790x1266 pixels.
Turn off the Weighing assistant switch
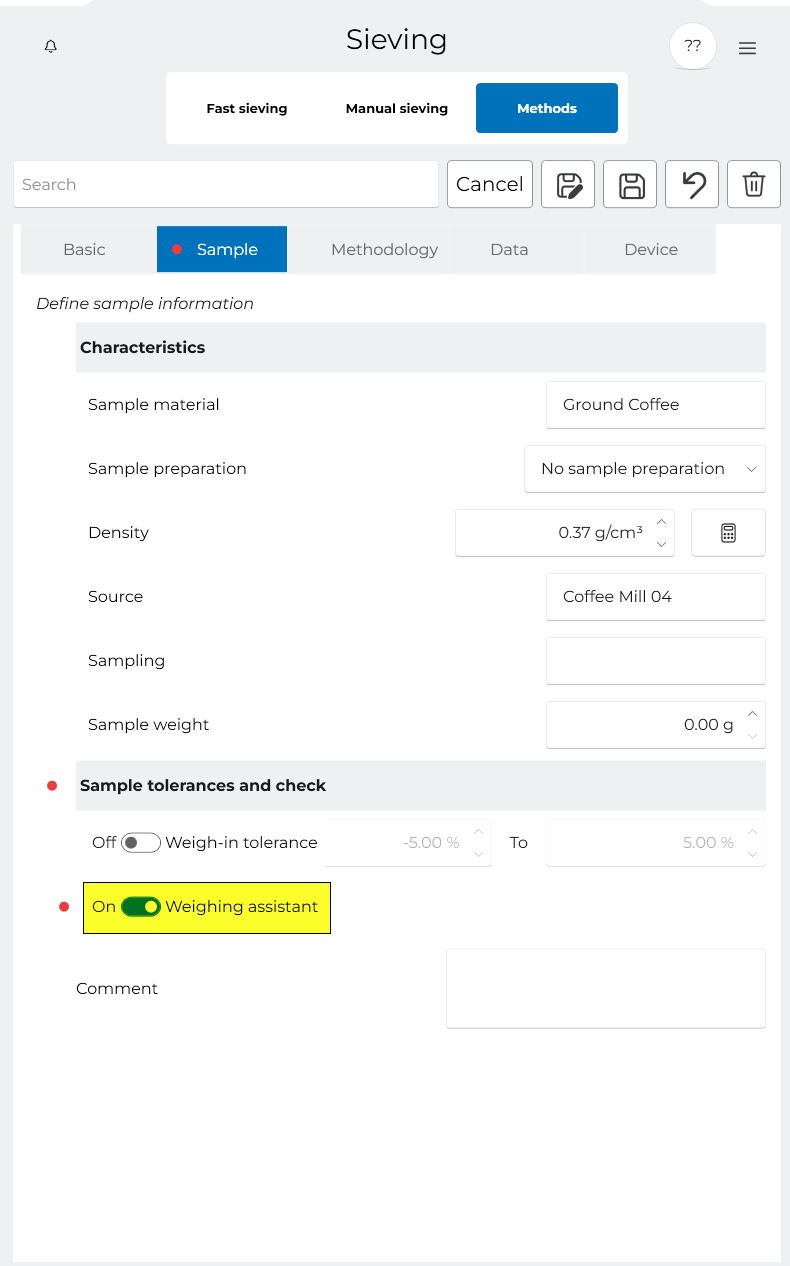tap(141, 907)
